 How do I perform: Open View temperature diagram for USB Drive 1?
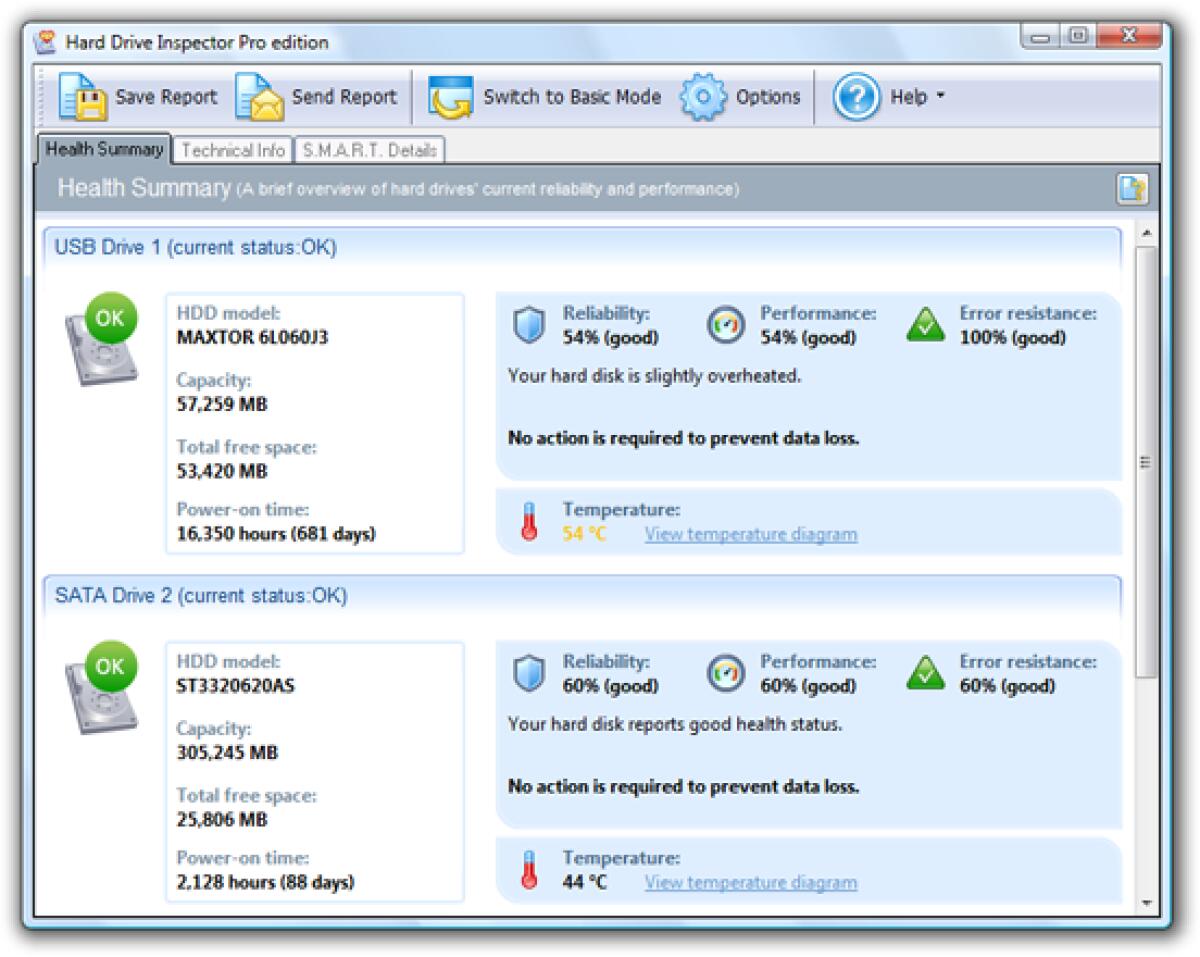752,534
